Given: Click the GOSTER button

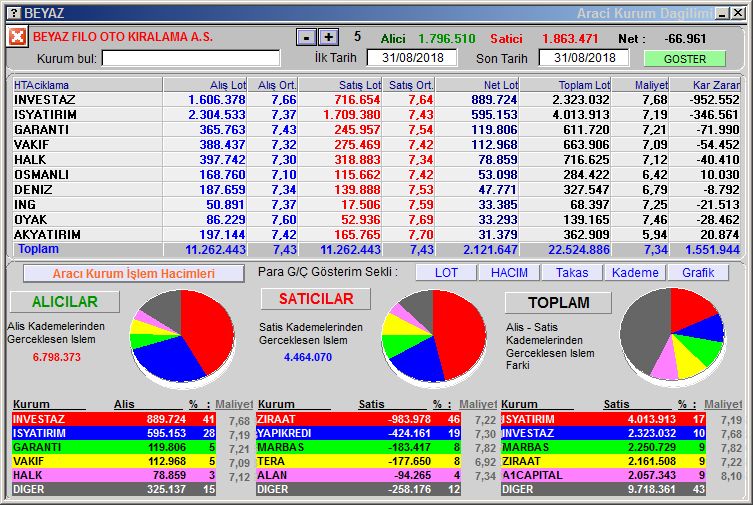Looking at the screenshot, I should pyautogui.click(x=685, y=59).
